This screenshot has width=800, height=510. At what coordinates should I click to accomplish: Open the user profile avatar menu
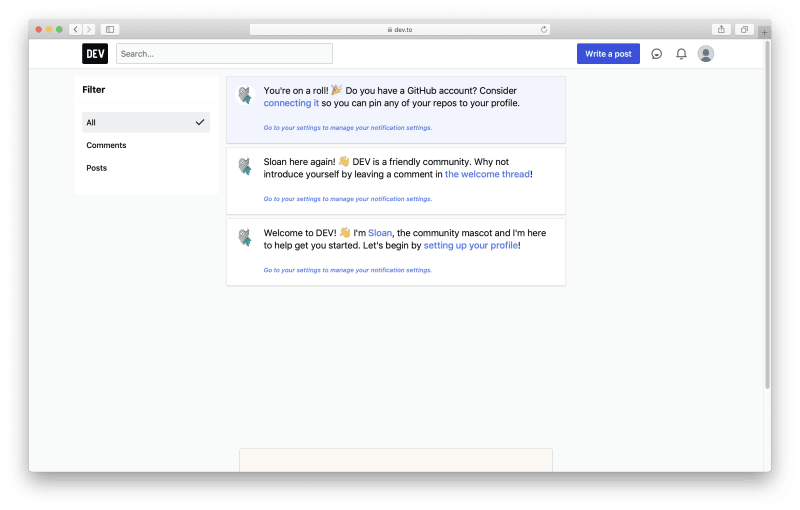pyautogui.click(x=706, y=54)
